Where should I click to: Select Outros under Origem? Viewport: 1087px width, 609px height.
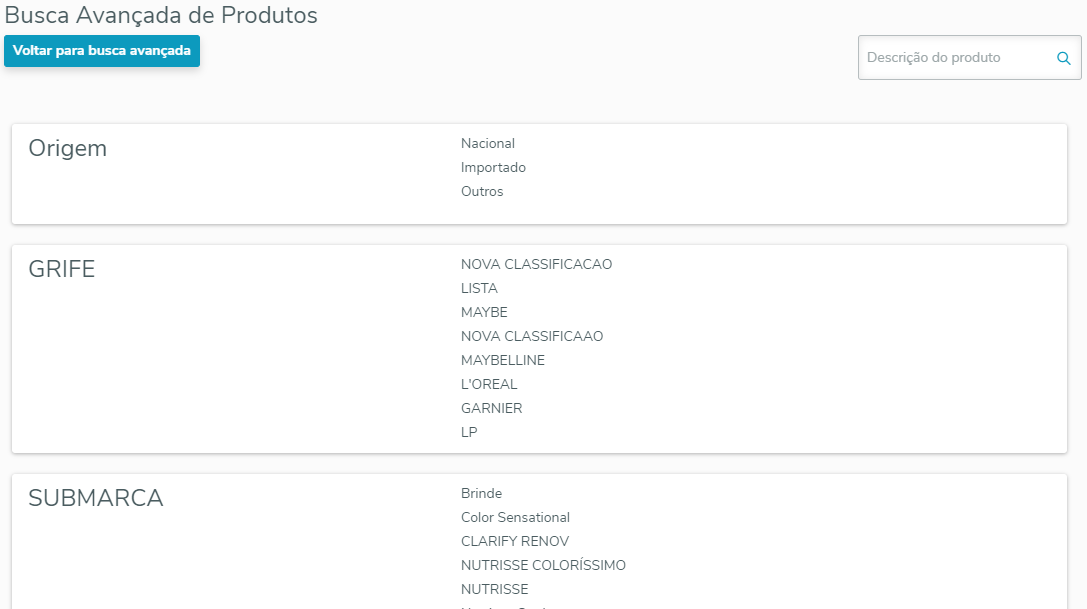[x=482, y=192]
